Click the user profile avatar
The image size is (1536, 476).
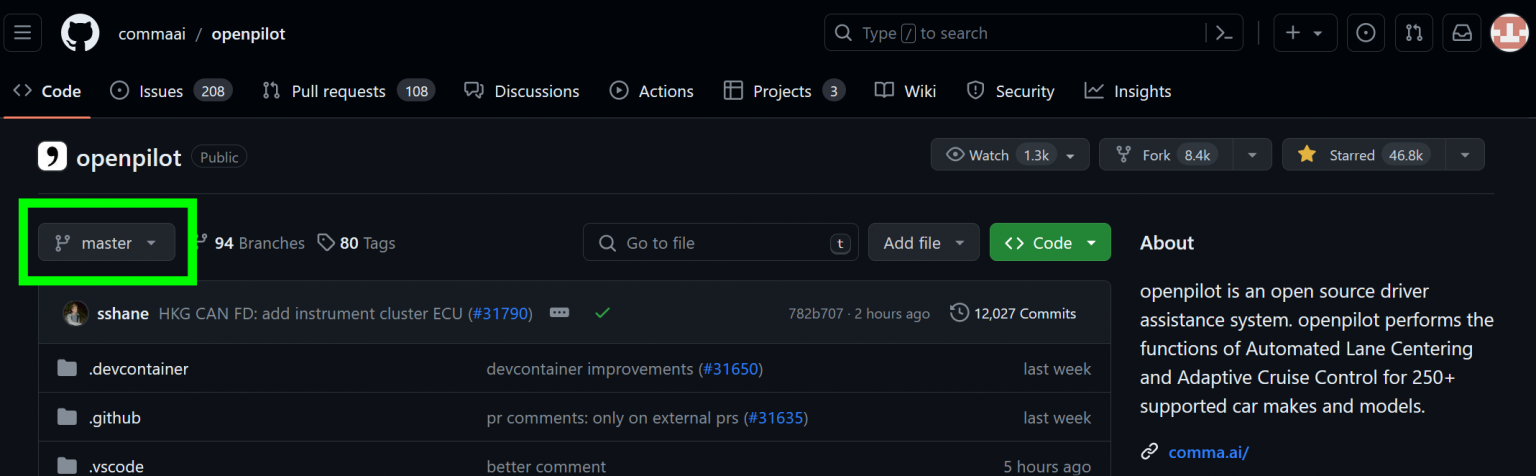pos(1509,33)
